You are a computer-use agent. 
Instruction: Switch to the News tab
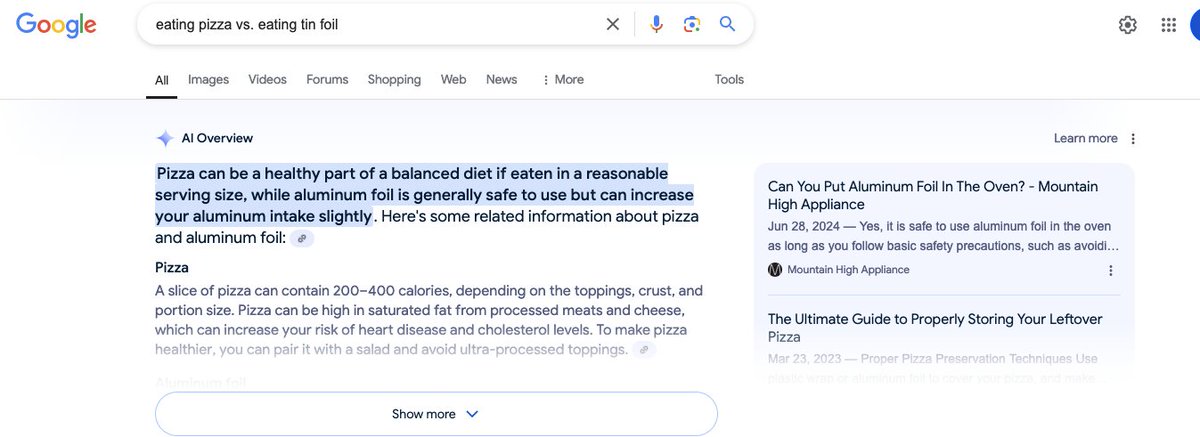(502, 80)
